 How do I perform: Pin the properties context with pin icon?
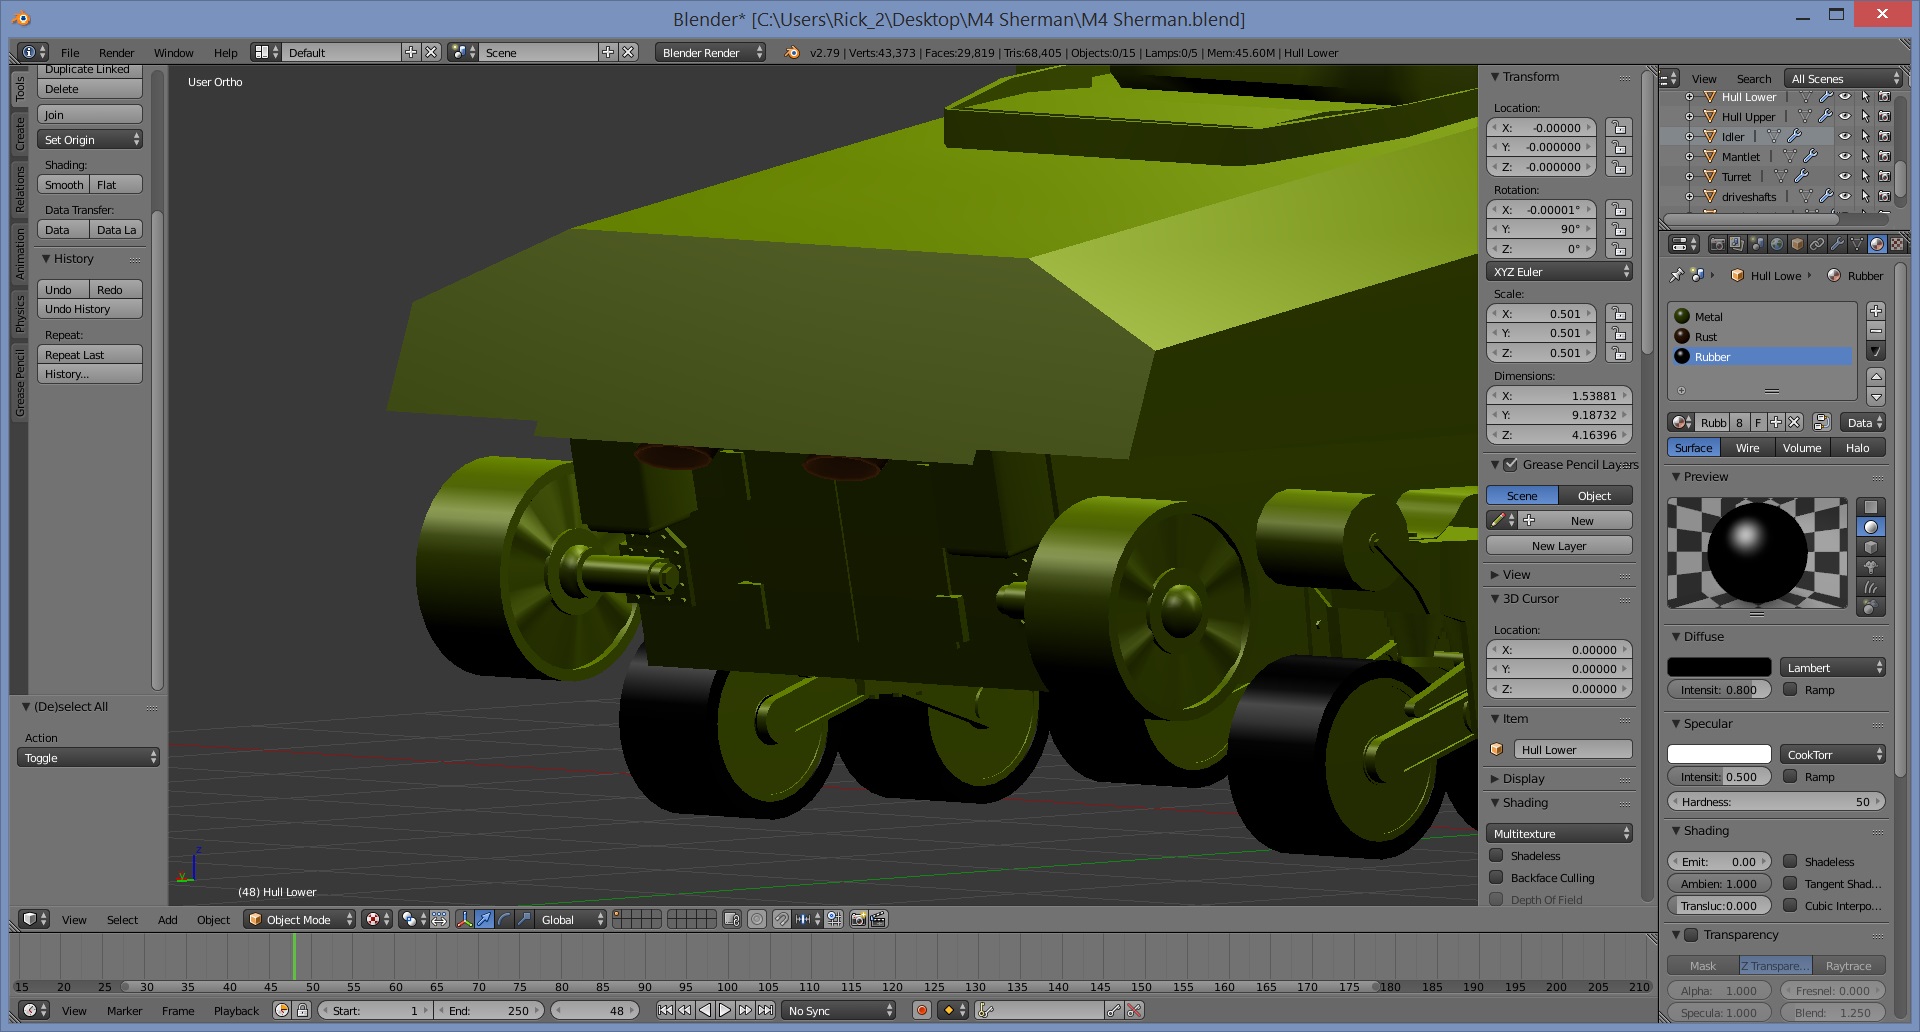coord(1677,275)
